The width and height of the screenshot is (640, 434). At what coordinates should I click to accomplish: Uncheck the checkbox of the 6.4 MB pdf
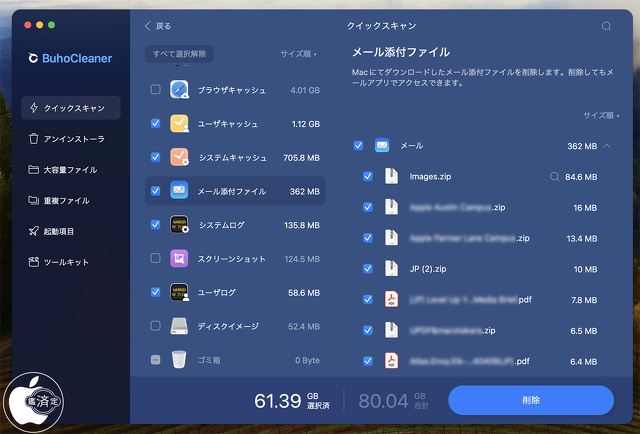[368, 361]
